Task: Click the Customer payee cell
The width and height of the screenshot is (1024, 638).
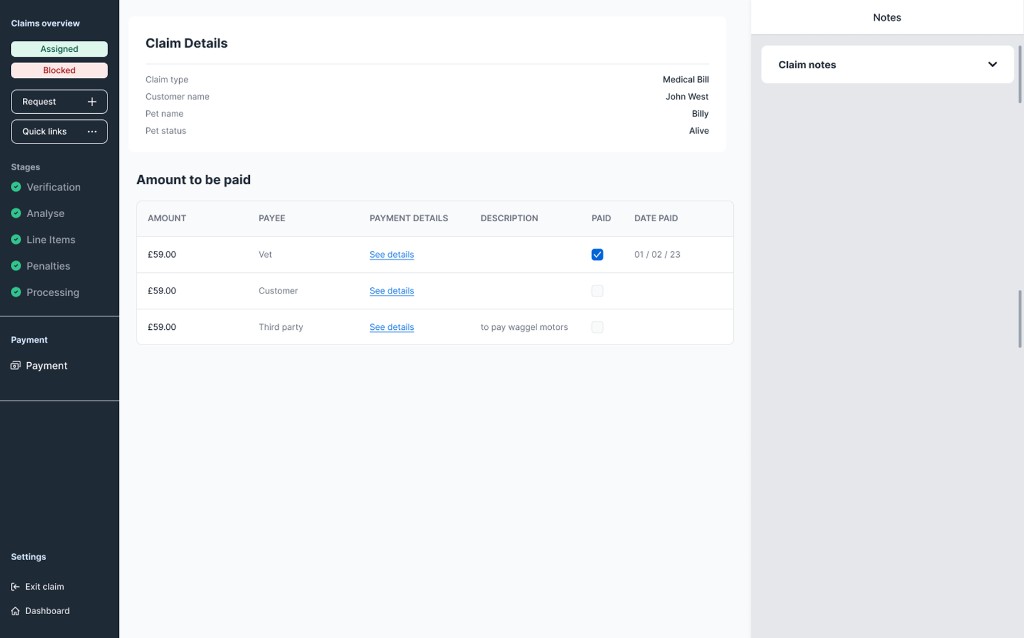Action: click(278, 291)
